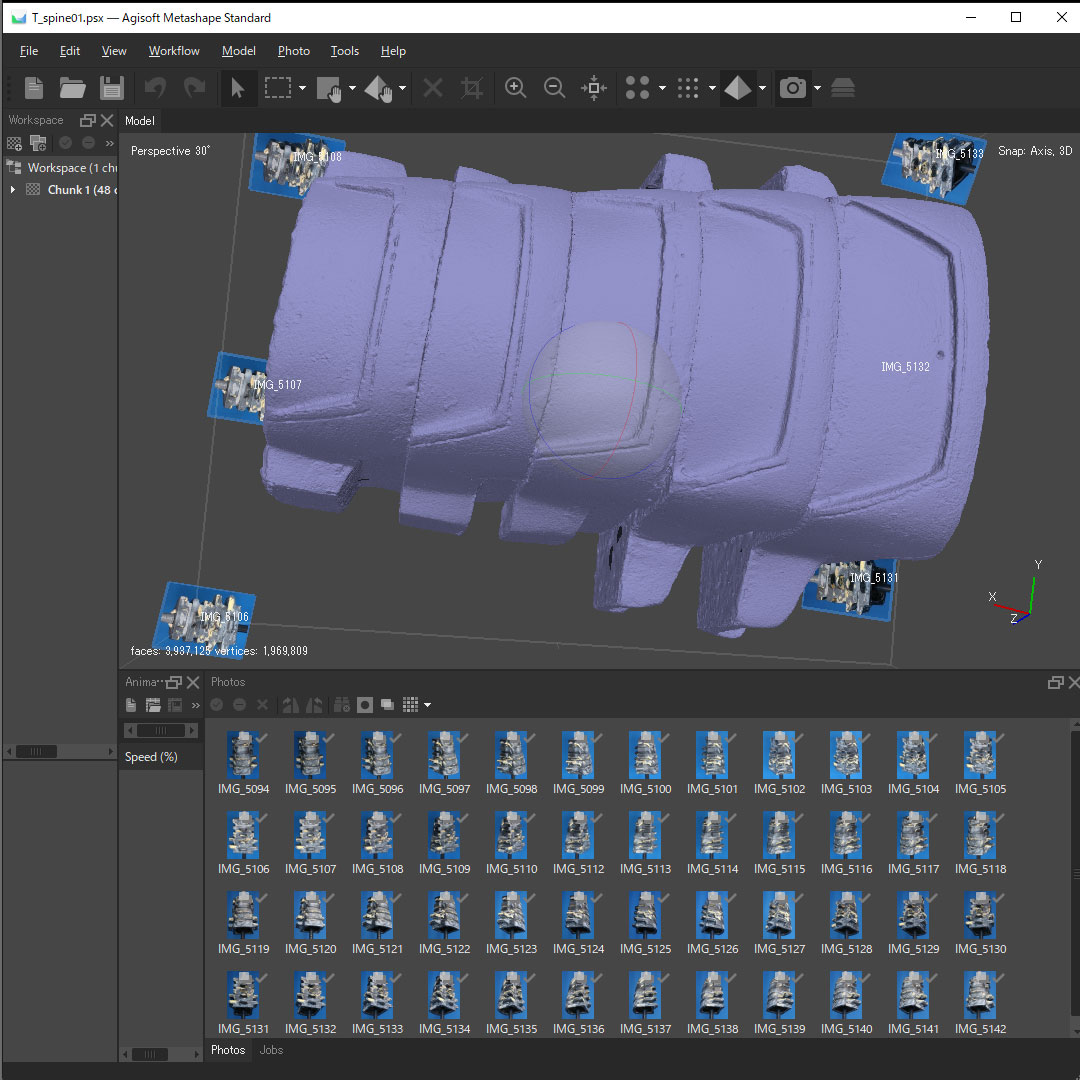The width and height of the screenshot is (1080, 1080).
Task: Open the Model view mode dropdown arrow
Action: (762, 88)
